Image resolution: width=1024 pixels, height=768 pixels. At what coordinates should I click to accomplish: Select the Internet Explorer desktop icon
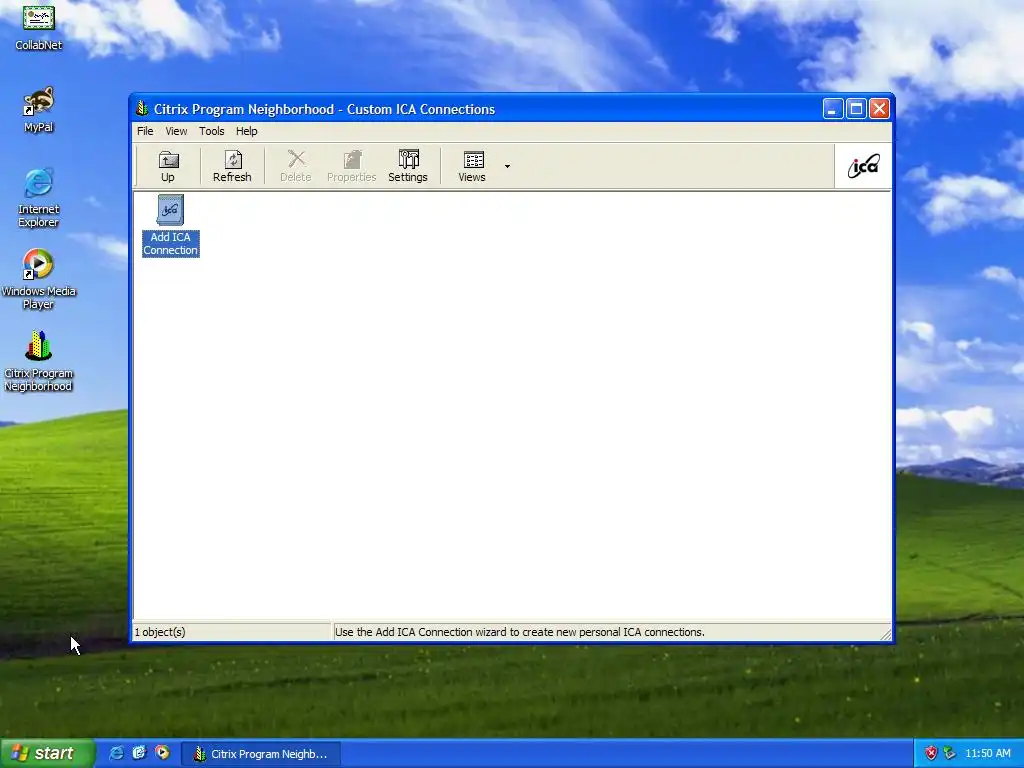coord(39,198)
